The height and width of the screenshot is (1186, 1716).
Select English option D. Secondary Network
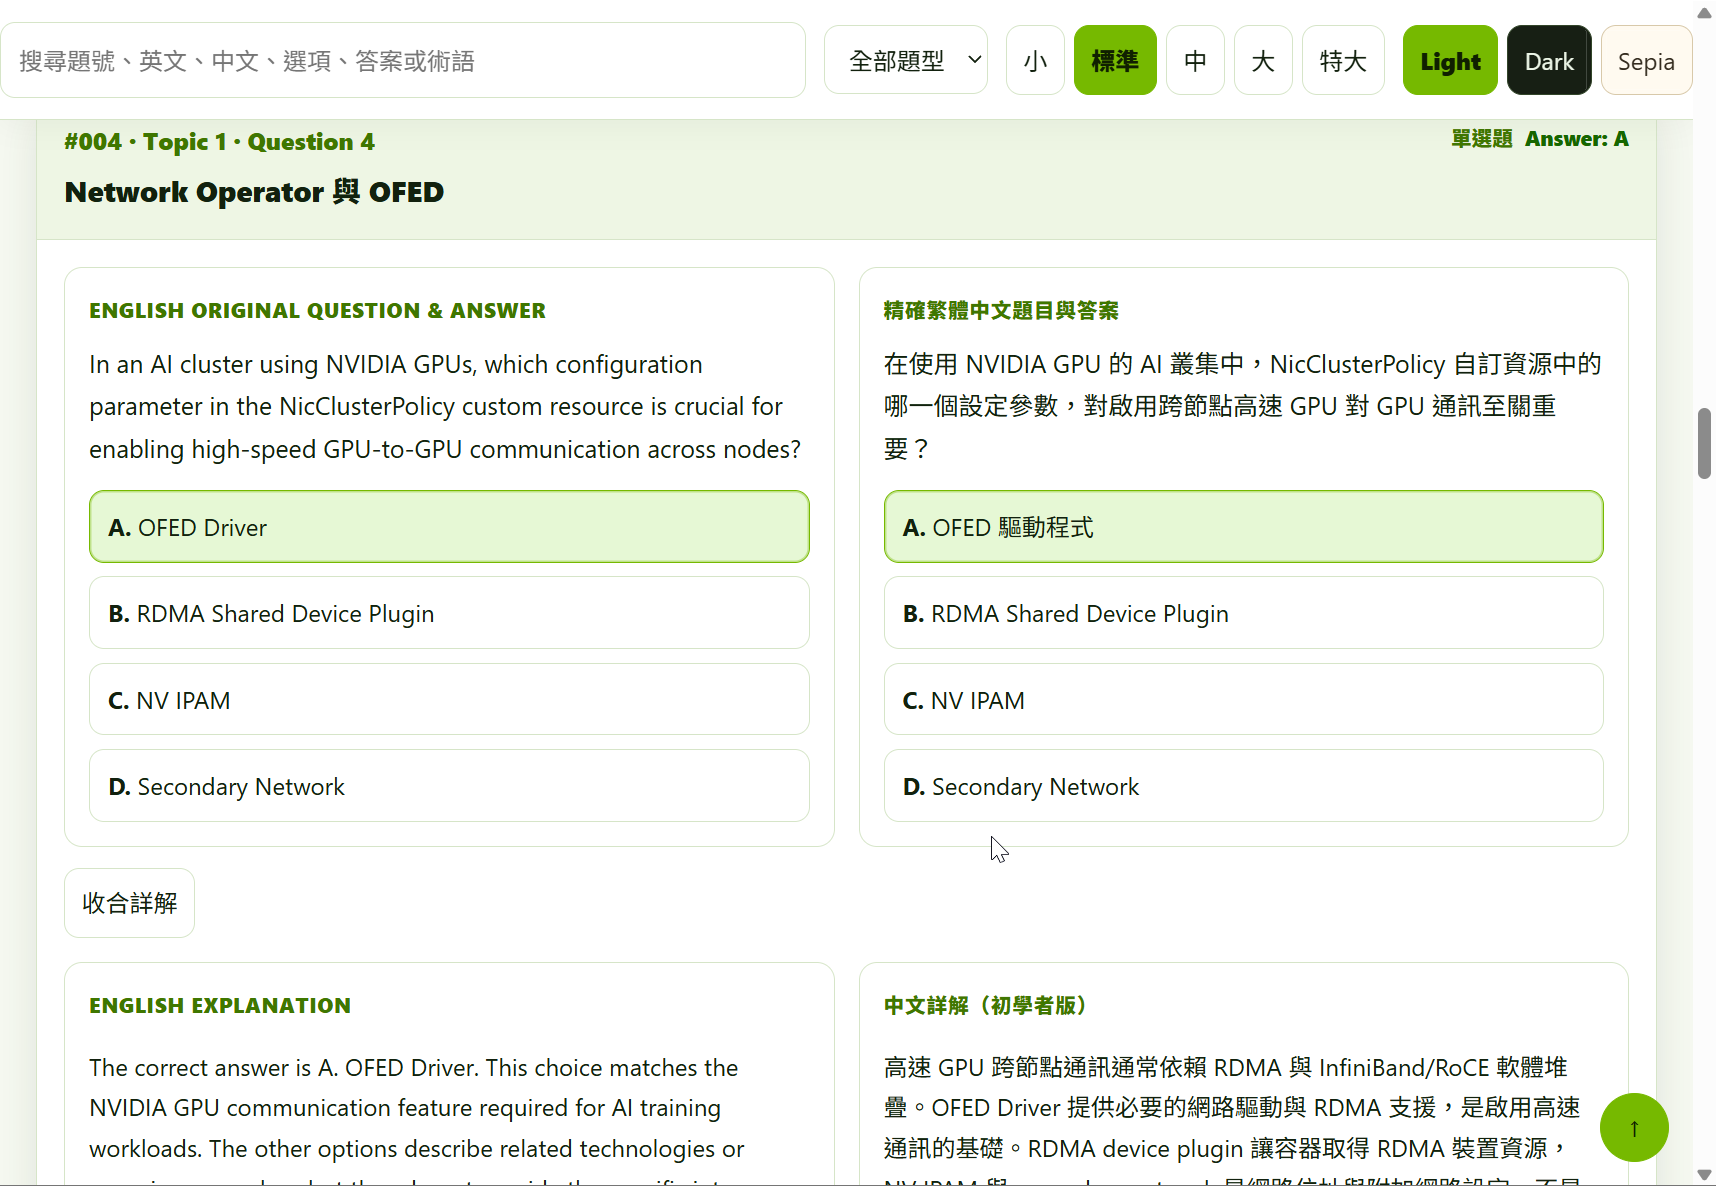point(449,786)
